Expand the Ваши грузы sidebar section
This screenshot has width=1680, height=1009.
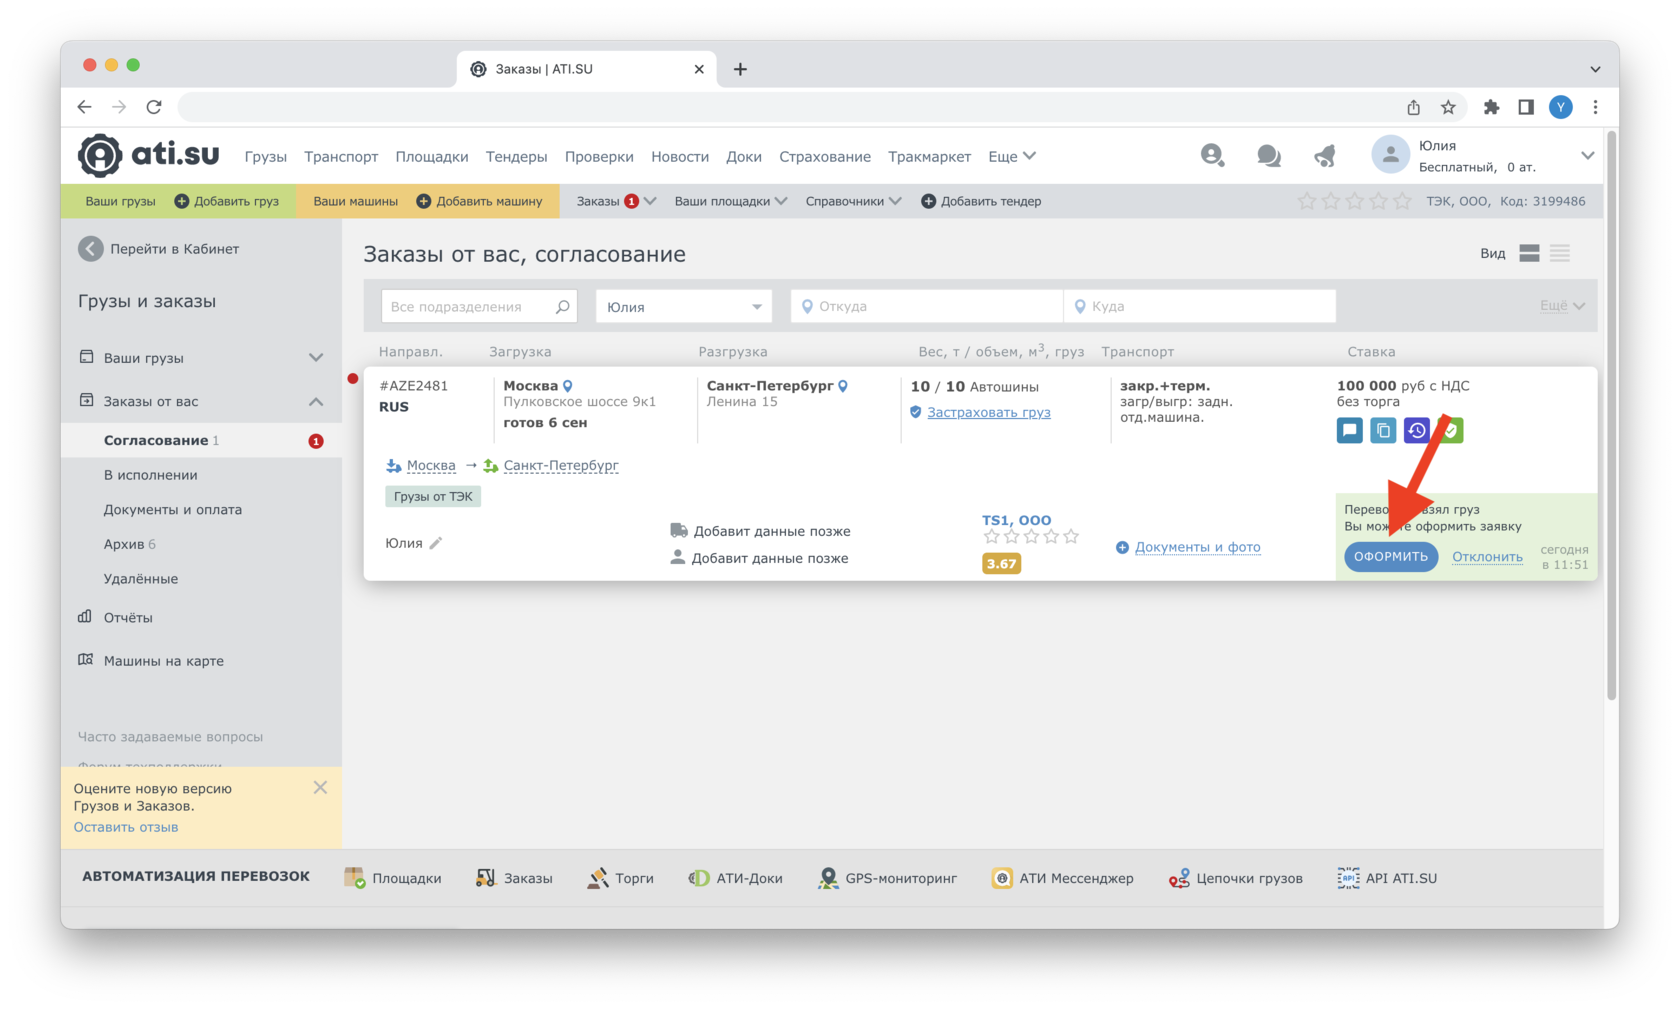pos(316,357)
